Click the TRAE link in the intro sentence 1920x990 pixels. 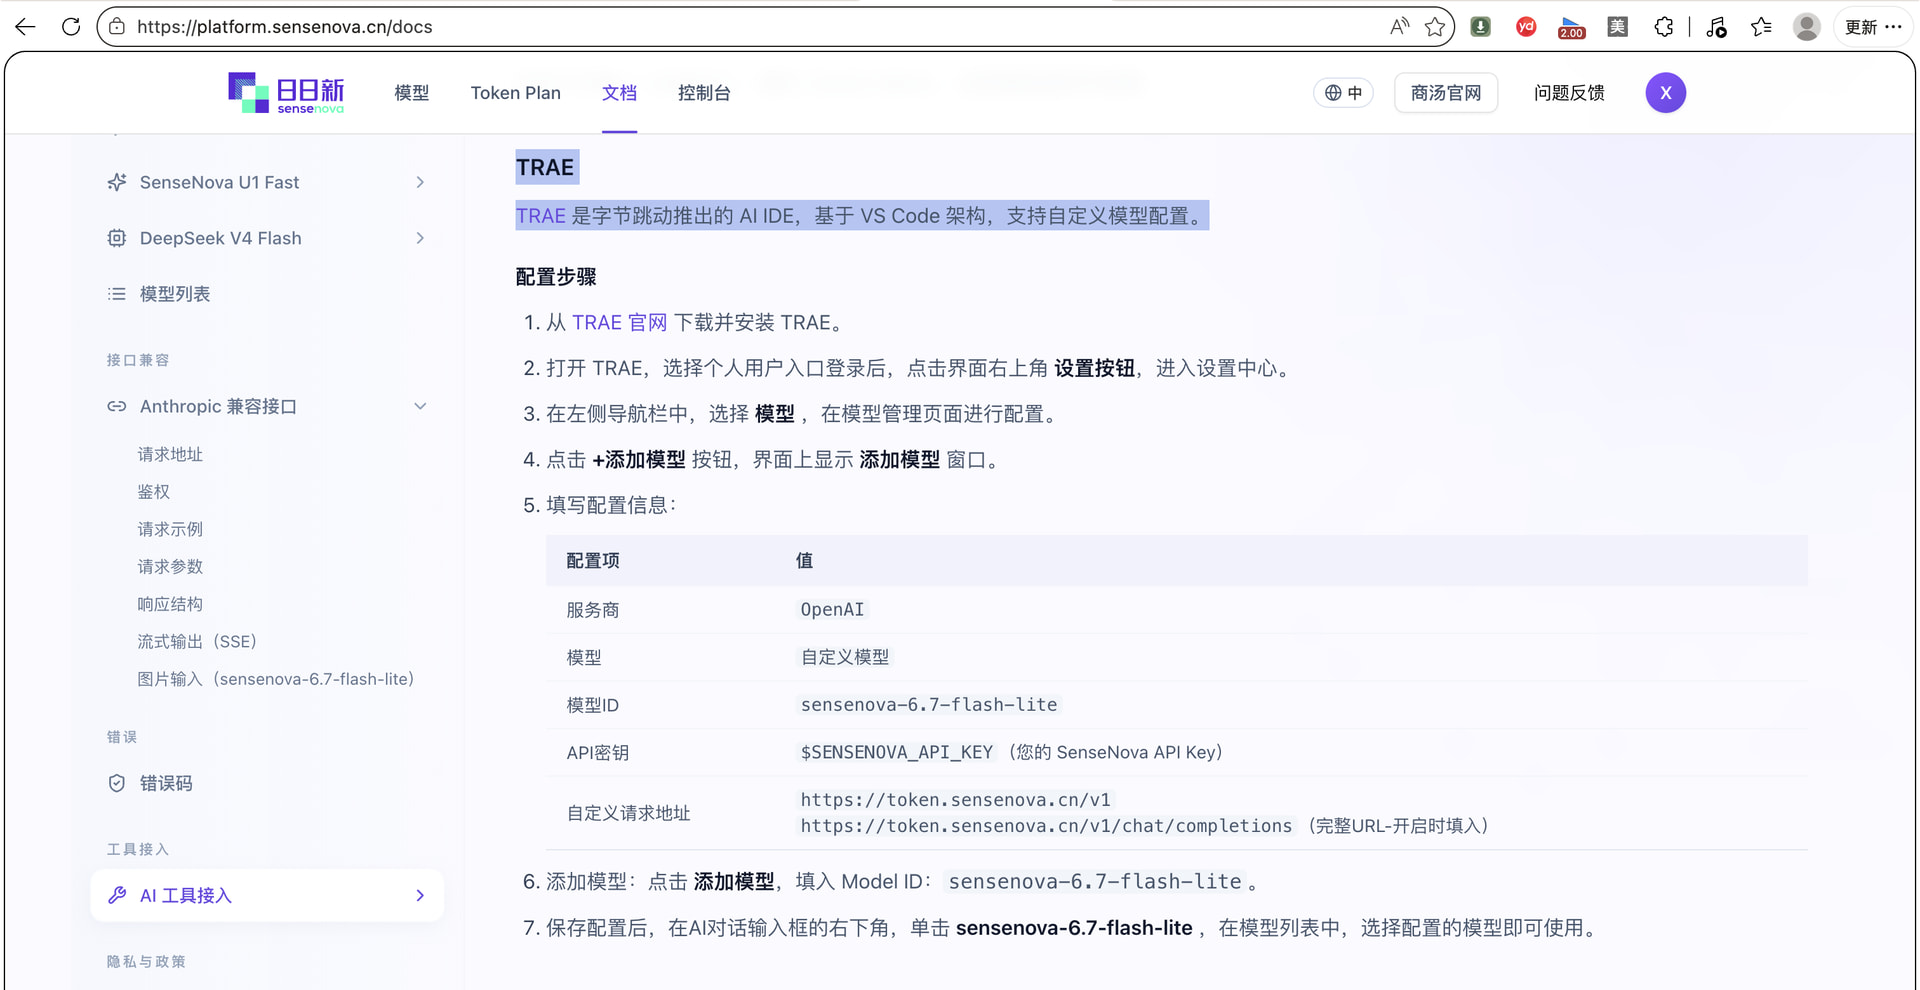(541, 216)
